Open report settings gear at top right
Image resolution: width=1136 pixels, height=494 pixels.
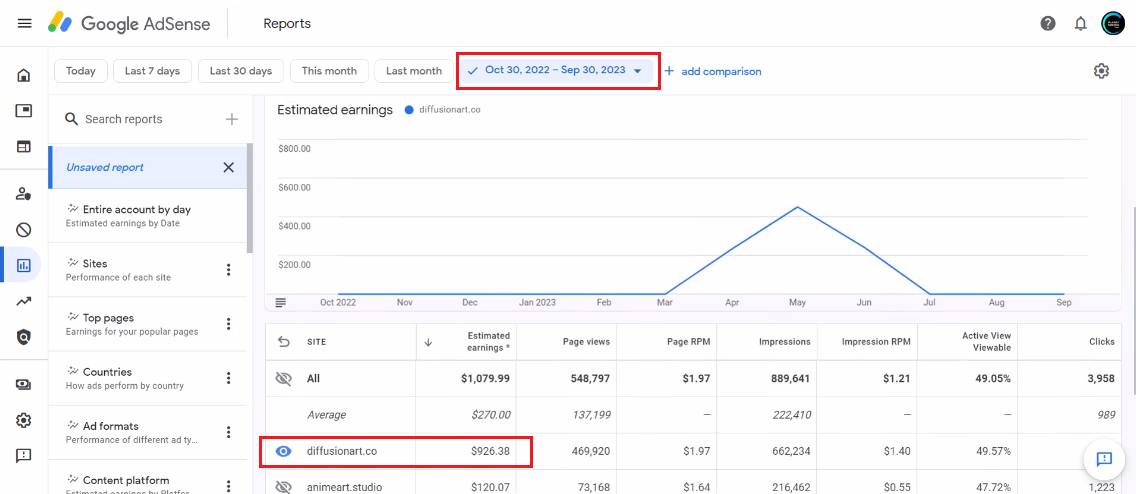pyautogui.click(x=1101, y=71)
